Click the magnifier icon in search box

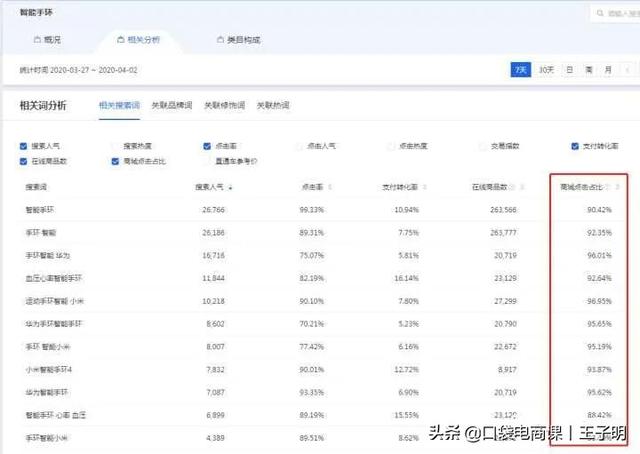pos(600,13)
